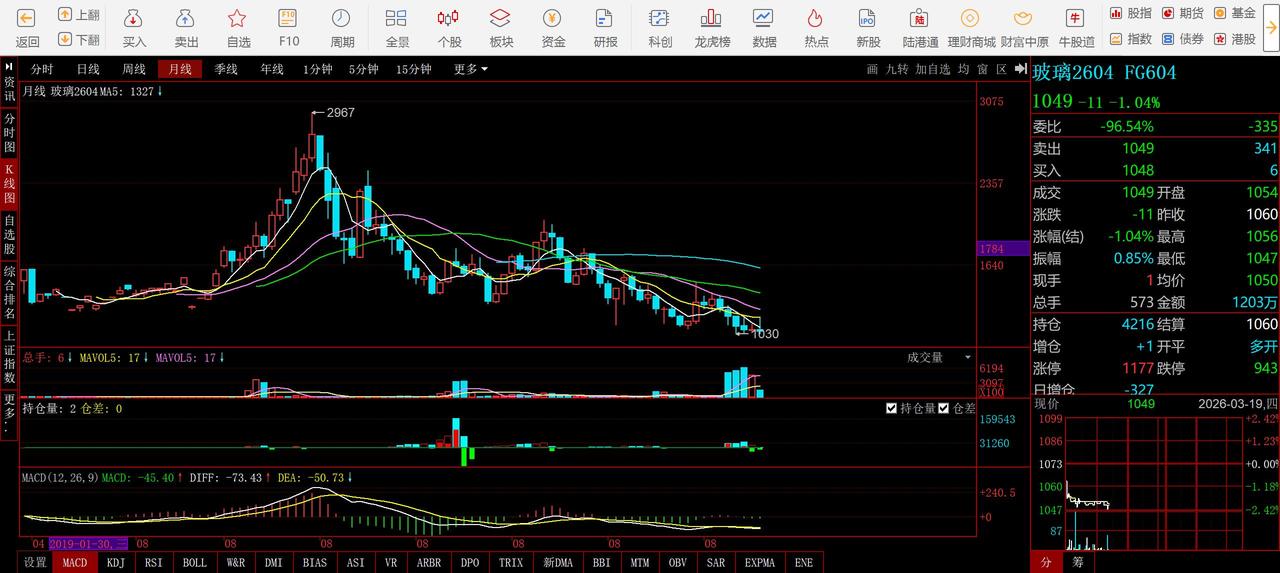Open the 板块 sectors icon
1280x573 pixels.
pyautogui.click(x=501, y=18)
